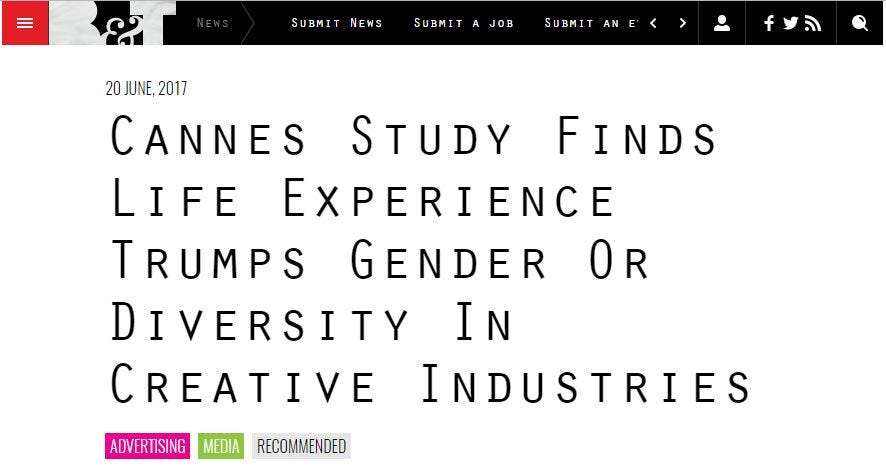This screenshot has width=886, height=470.
Task: Show previous nav items with left chevron
Action: (x=653, y=23)
